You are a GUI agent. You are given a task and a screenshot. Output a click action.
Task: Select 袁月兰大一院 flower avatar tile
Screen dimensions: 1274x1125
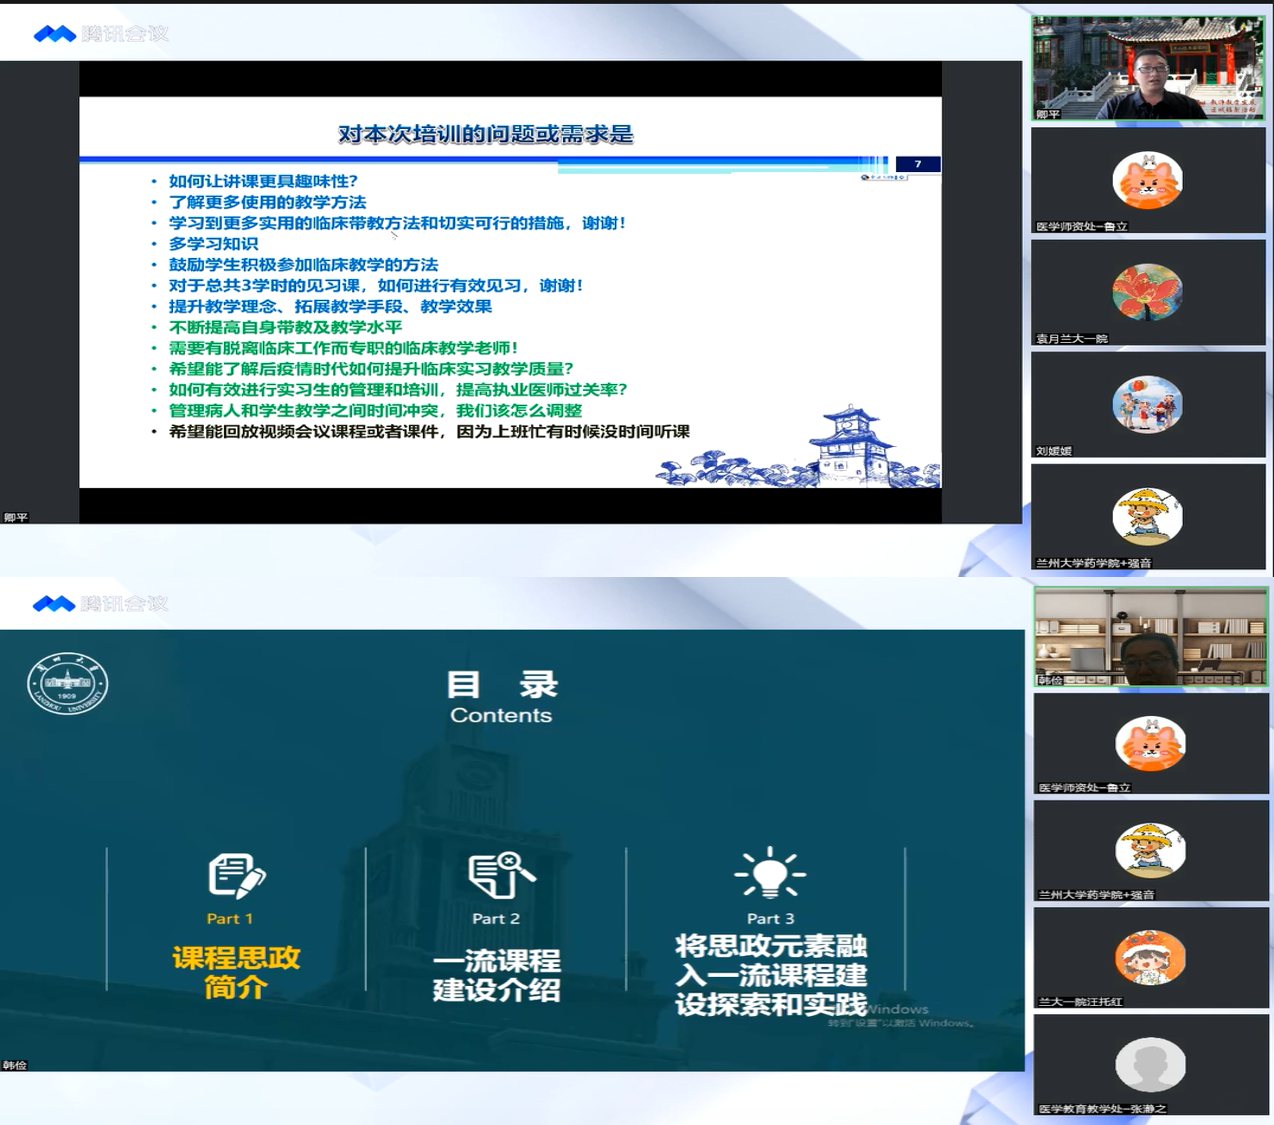click(x=1148, y=292)
